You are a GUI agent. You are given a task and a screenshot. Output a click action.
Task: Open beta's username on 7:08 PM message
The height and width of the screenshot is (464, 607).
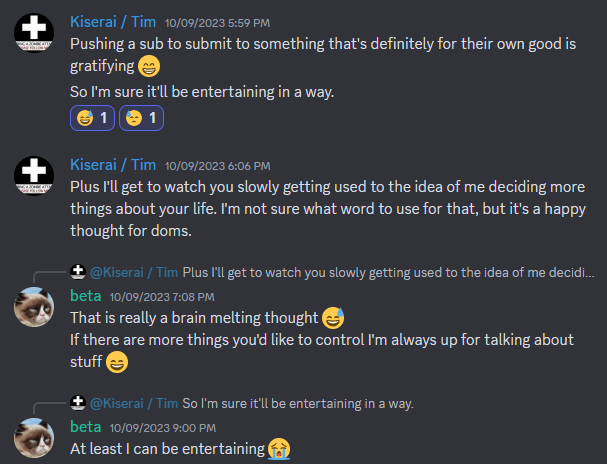[85, 295]
